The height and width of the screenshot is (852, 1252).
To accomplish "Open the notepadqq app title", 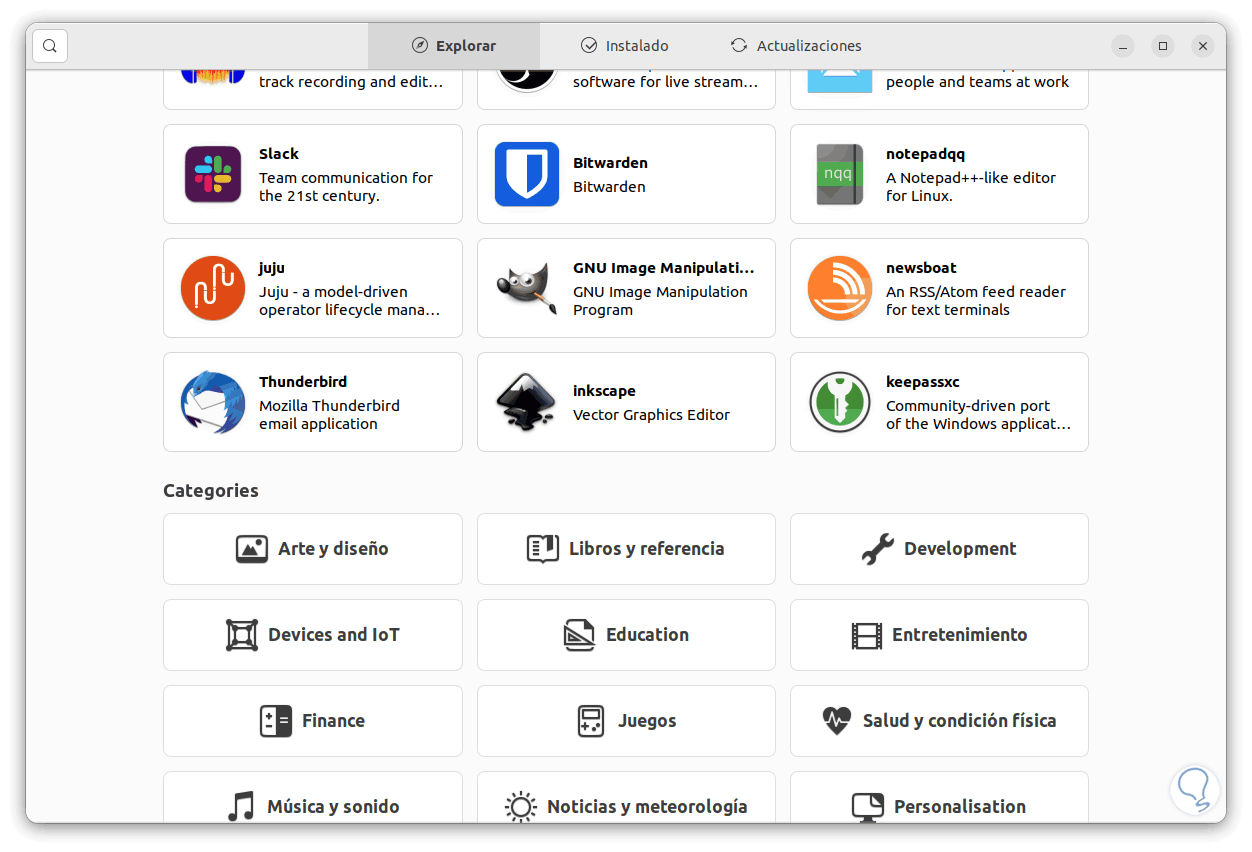I will [925, 154].
